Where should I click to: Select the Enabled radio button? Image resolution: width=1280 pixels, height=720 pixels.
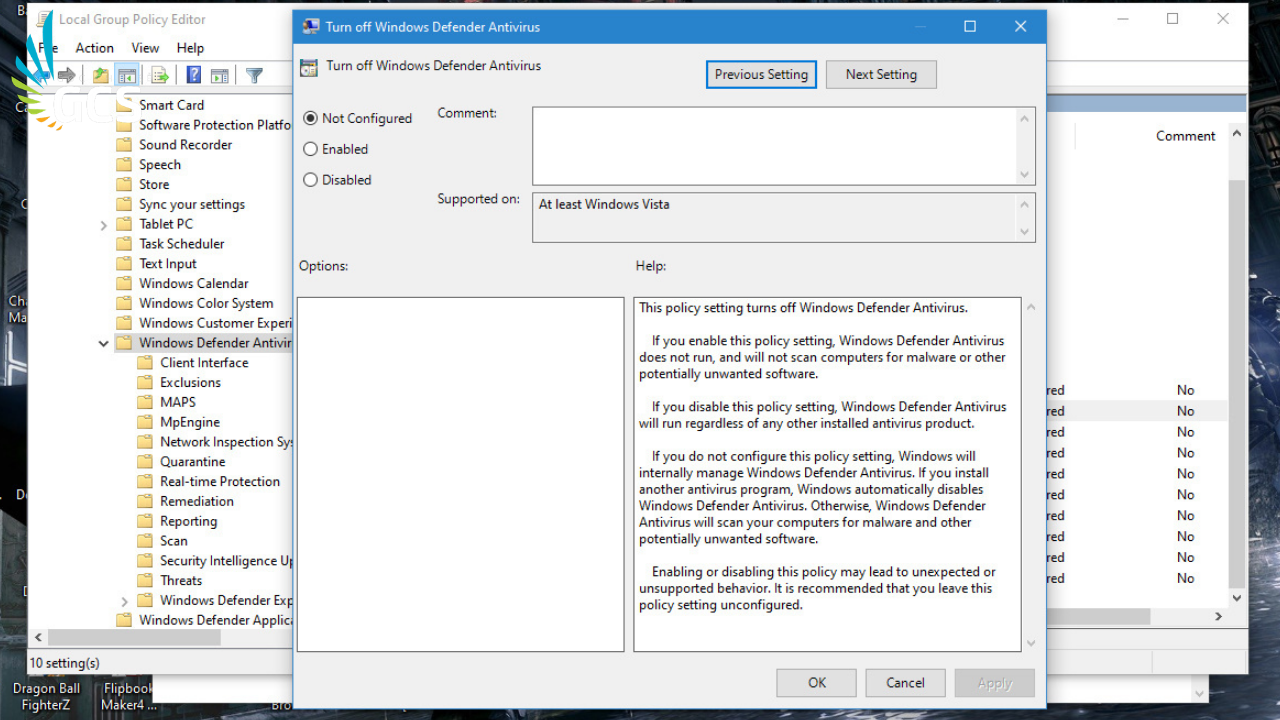(309, 149)
